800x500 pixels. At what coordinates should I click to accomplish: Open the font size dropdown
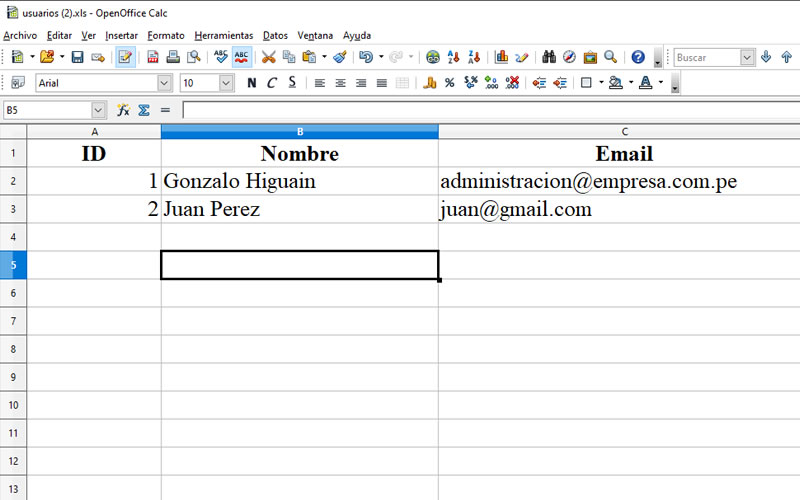(x=226, y=83)
